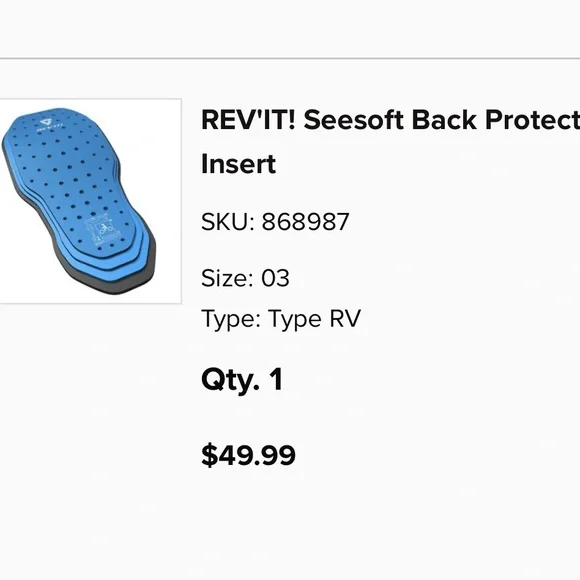Click the certification label on the protector image
The image size is (580, 580).
[102, 232]
